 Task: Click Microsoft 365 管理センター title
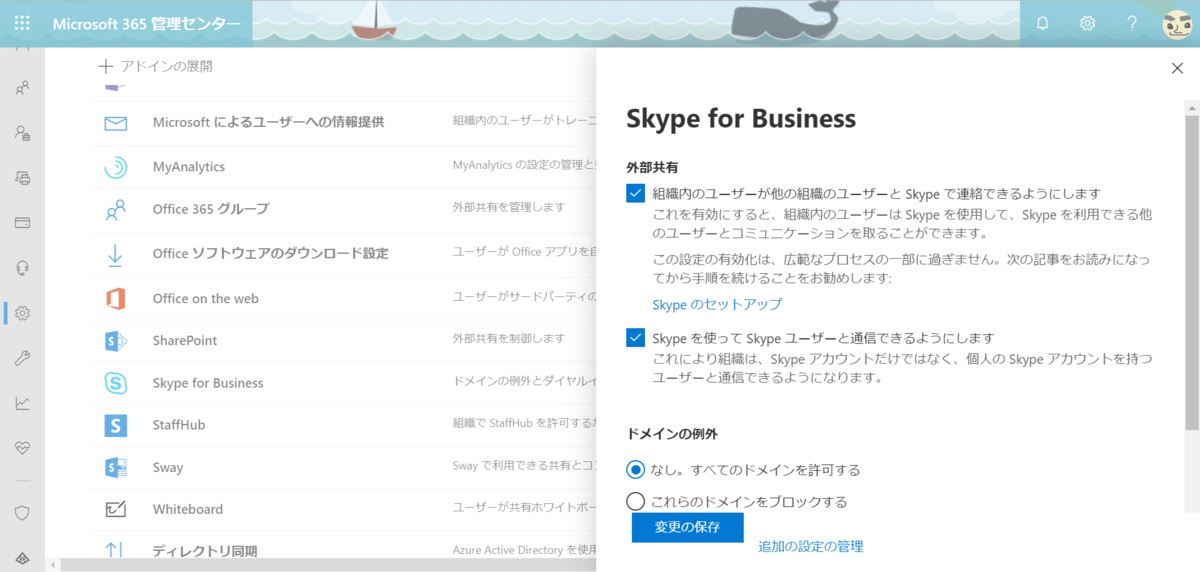(146, 23)
